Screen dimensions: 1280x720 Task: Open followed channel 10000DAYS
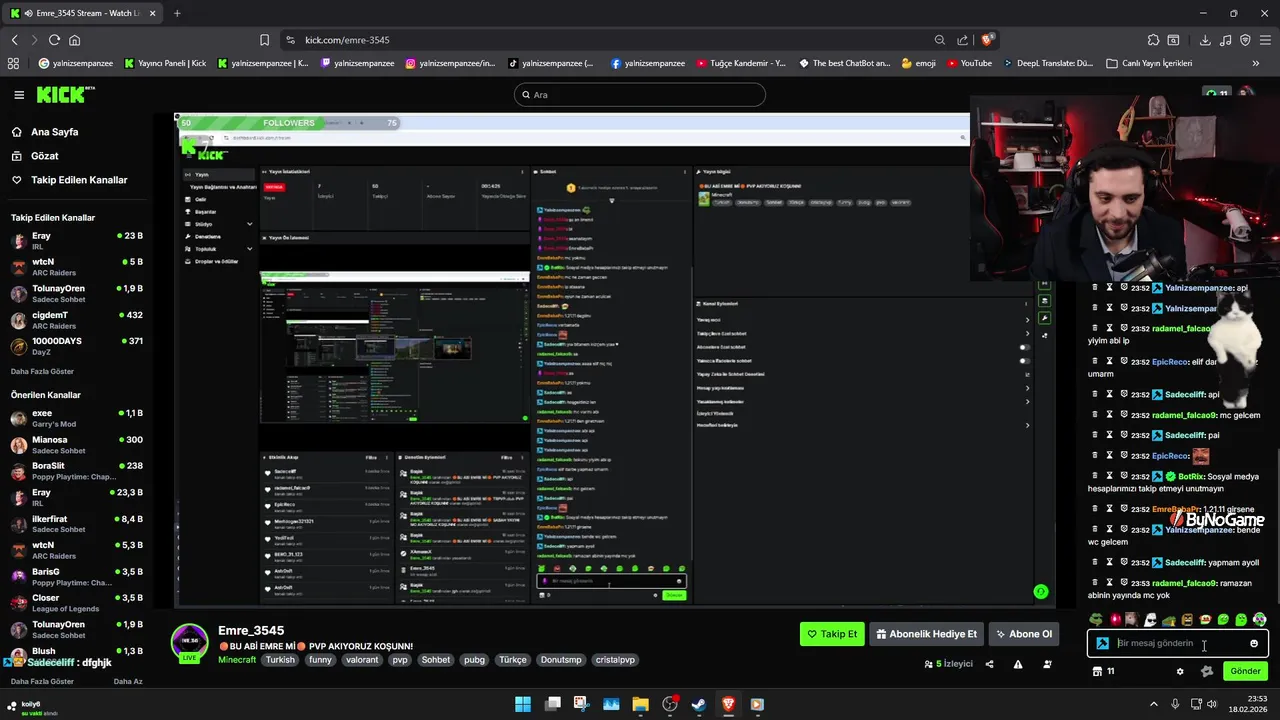76,346
